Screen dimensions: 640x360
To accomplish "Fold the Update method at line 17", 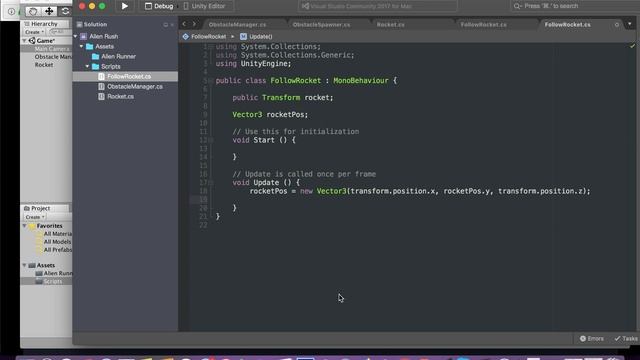I will point(211,182).
